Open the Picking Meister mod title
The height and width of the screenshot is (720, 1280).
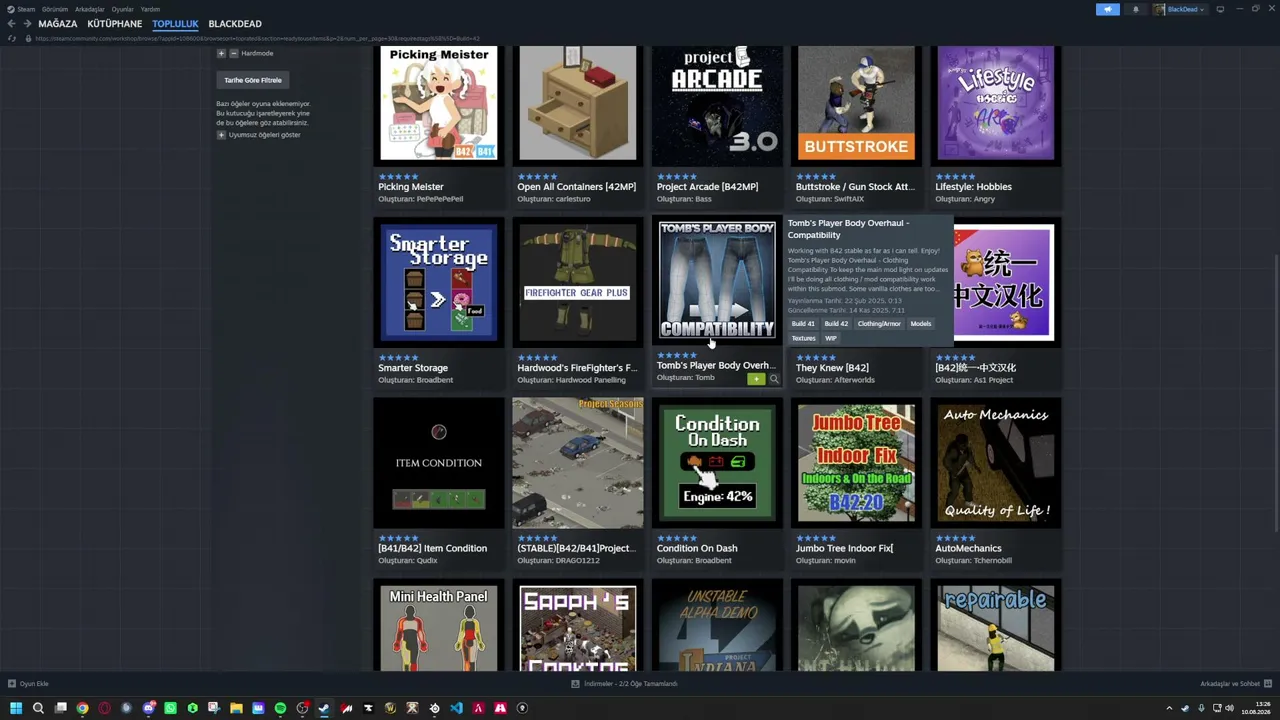411,187
